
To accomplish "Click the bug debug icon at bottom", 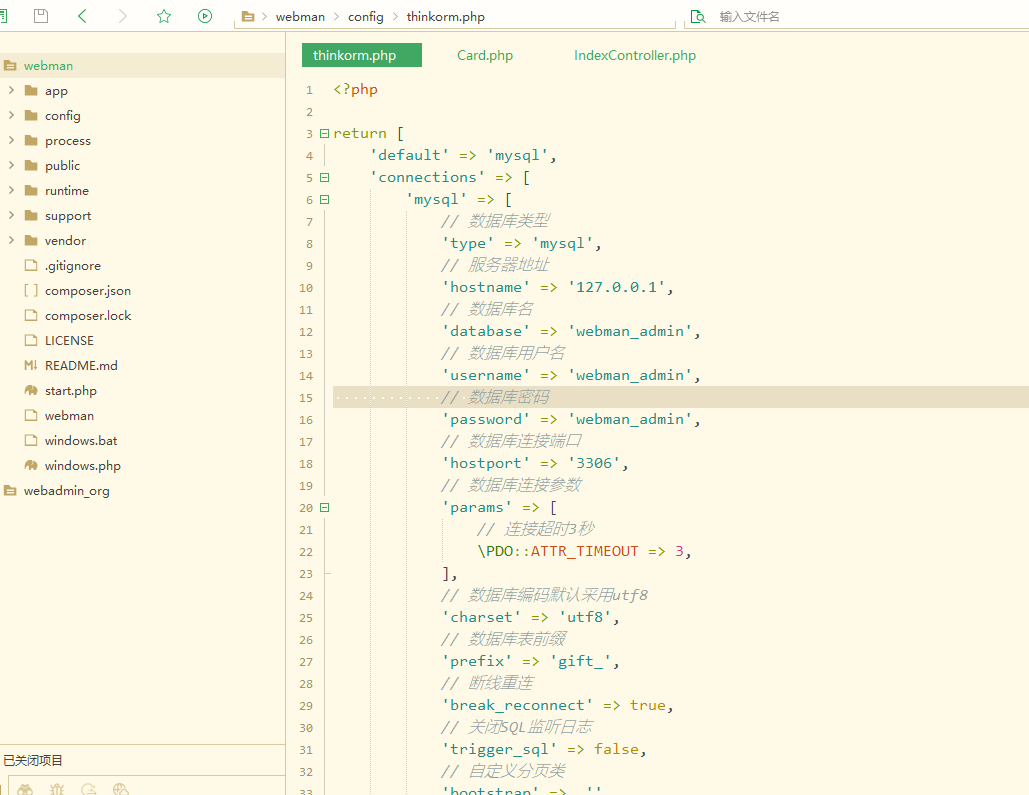I will point(57,789).
